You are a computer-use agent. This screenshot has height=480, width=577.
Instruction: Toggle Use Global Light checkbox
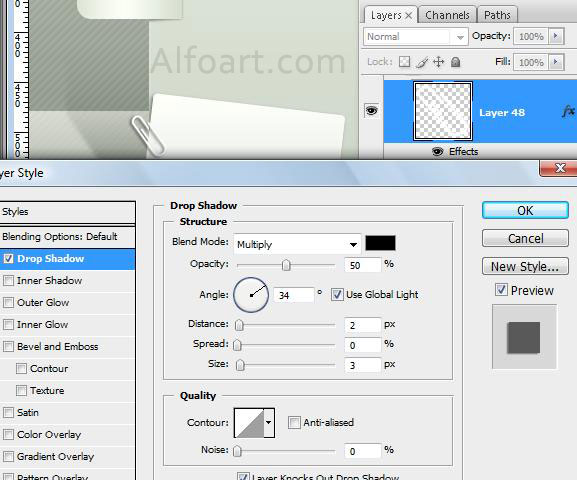337,295
